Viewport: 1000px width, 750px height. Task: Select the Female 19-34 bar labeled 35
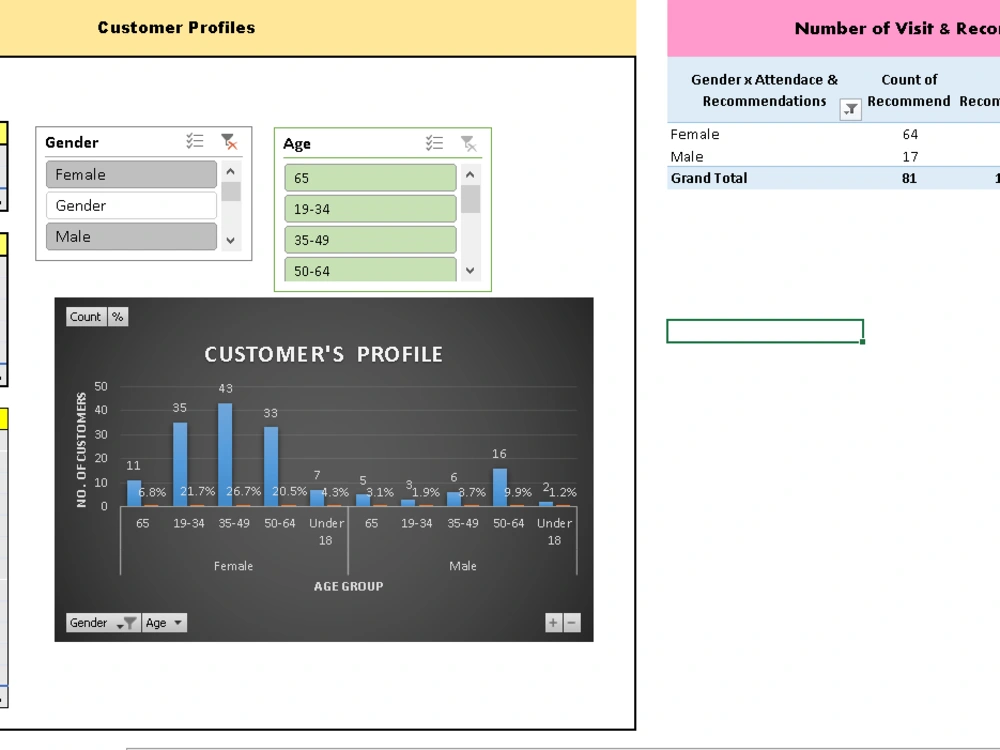180,464
